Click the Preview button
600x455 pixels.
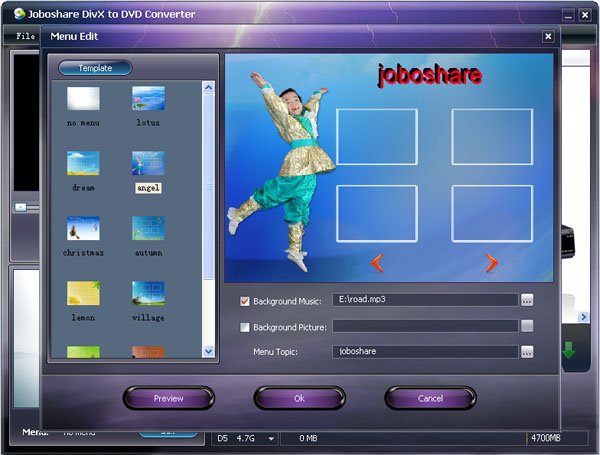169,398
